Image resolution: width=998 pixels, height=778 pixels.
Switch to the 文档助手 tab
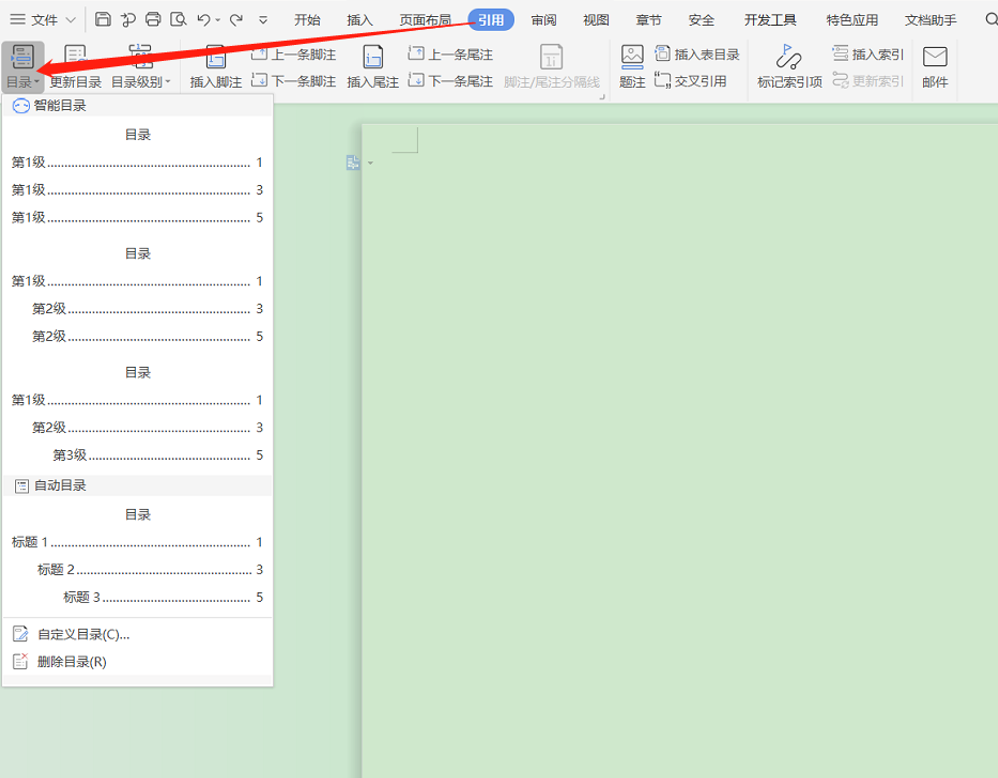[x=931, y=20]
